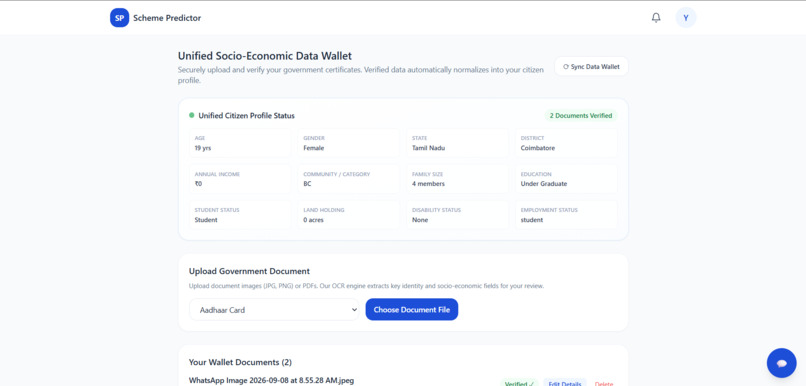Click the Upload Government Document heading
806x386 pixels.
tap(249, 271)
